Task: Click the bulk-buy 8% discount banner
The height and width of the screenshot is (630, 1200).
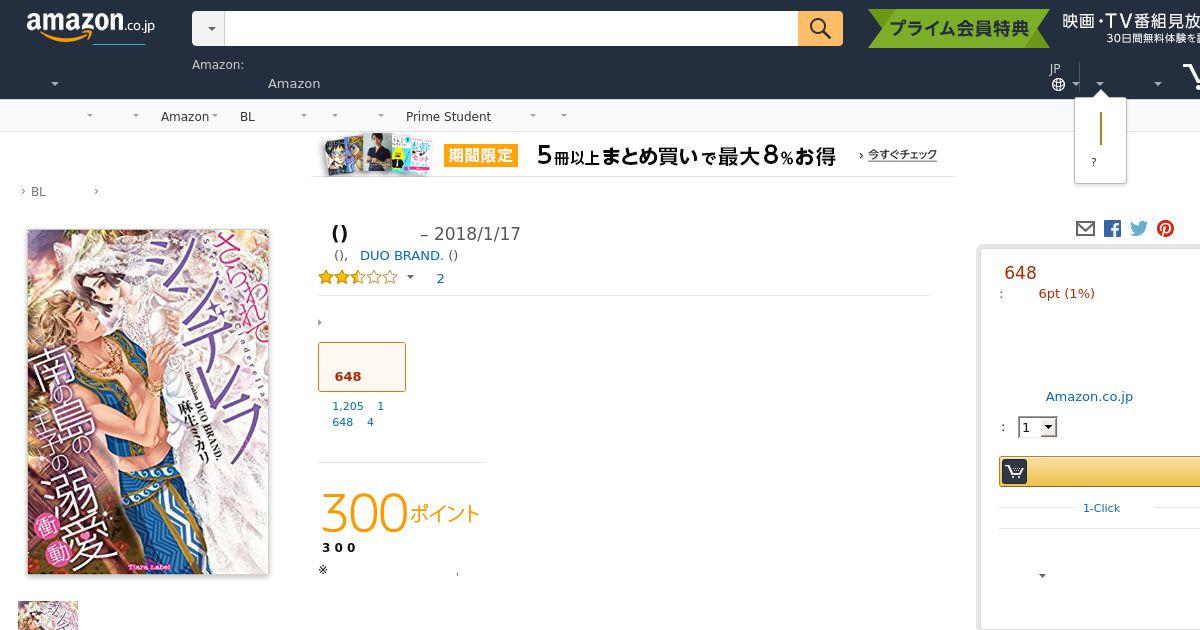Action: [x=635, y=155]
